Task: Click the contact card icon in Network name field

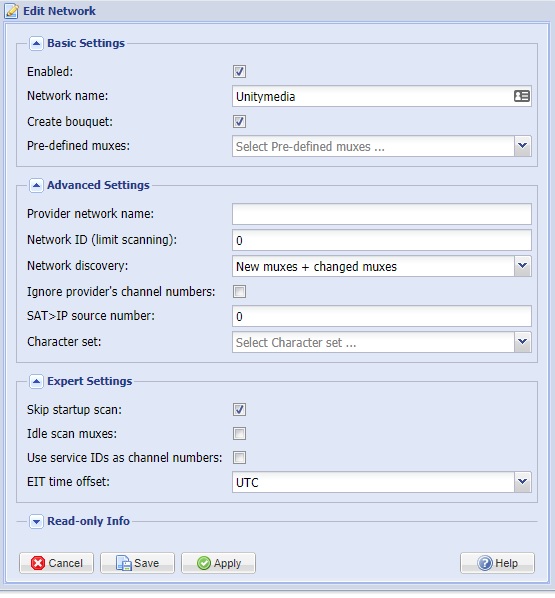Action: click(x=521, y=96)
